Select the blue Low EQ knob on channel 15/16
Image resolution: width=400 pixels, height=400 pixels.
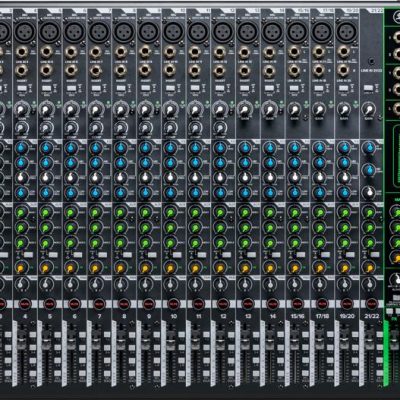click(x=294, y=193)
